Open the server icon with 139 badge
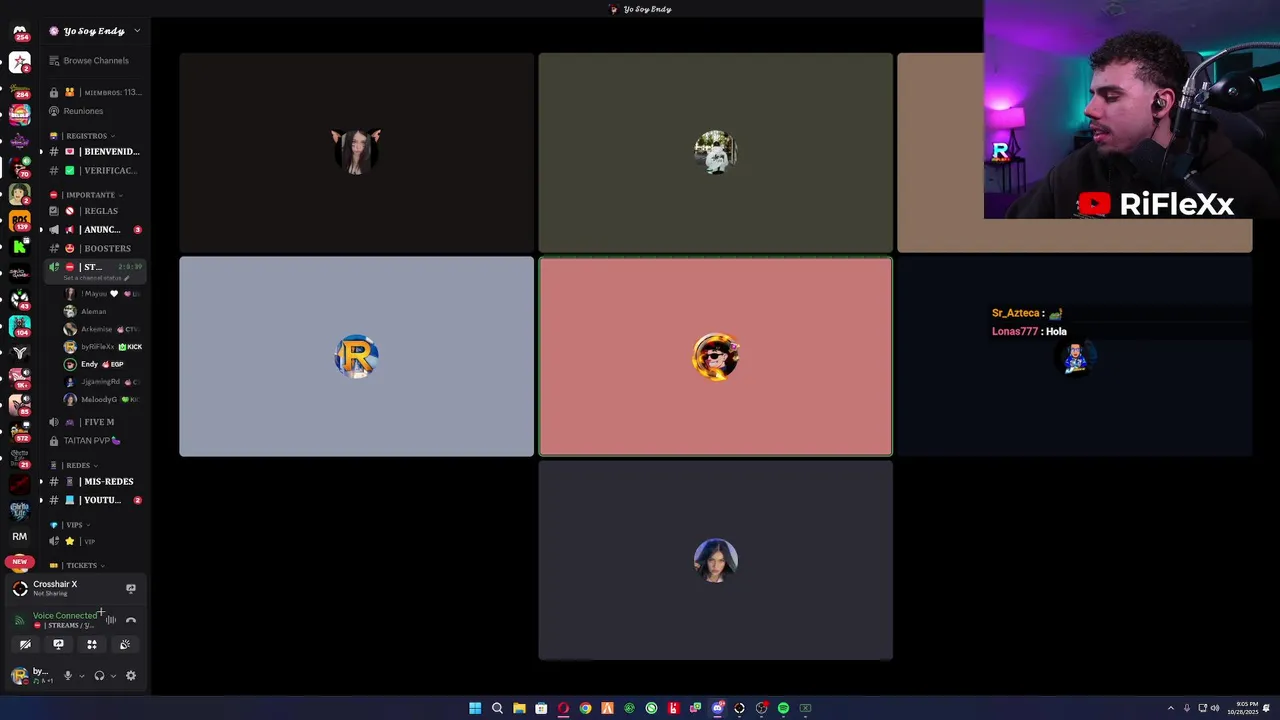The width and height of the screenshot is (1280, 720). (x=19, y=220)
